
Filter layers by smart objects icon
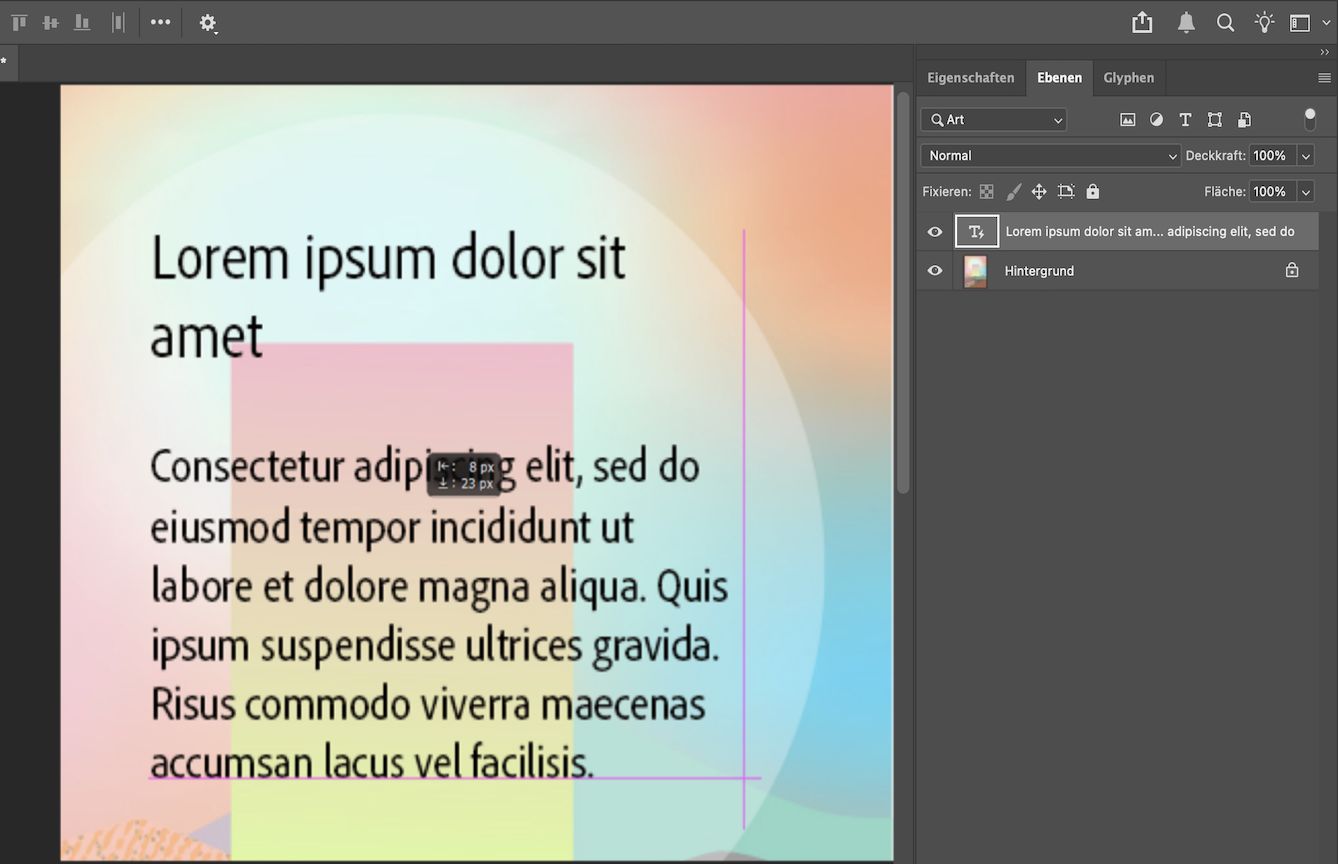[1244, 119]
